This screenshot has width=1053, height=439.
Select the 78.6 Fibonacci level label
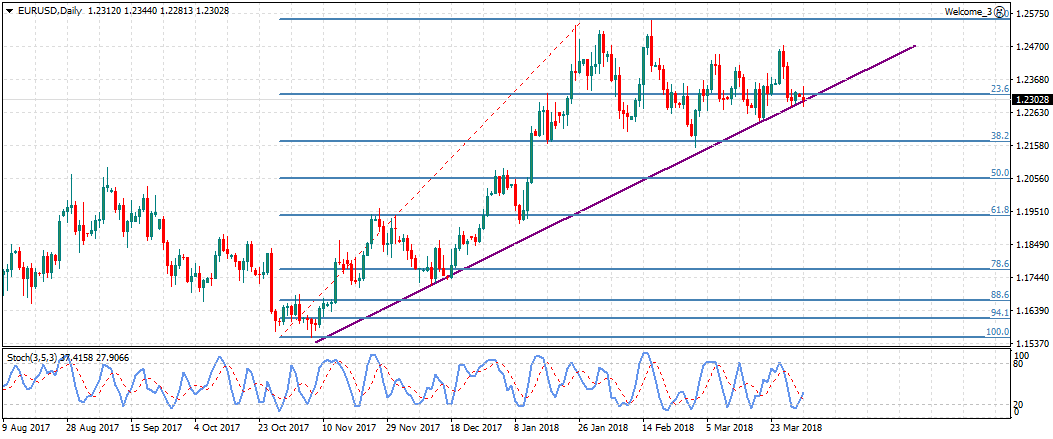[997, 263]
